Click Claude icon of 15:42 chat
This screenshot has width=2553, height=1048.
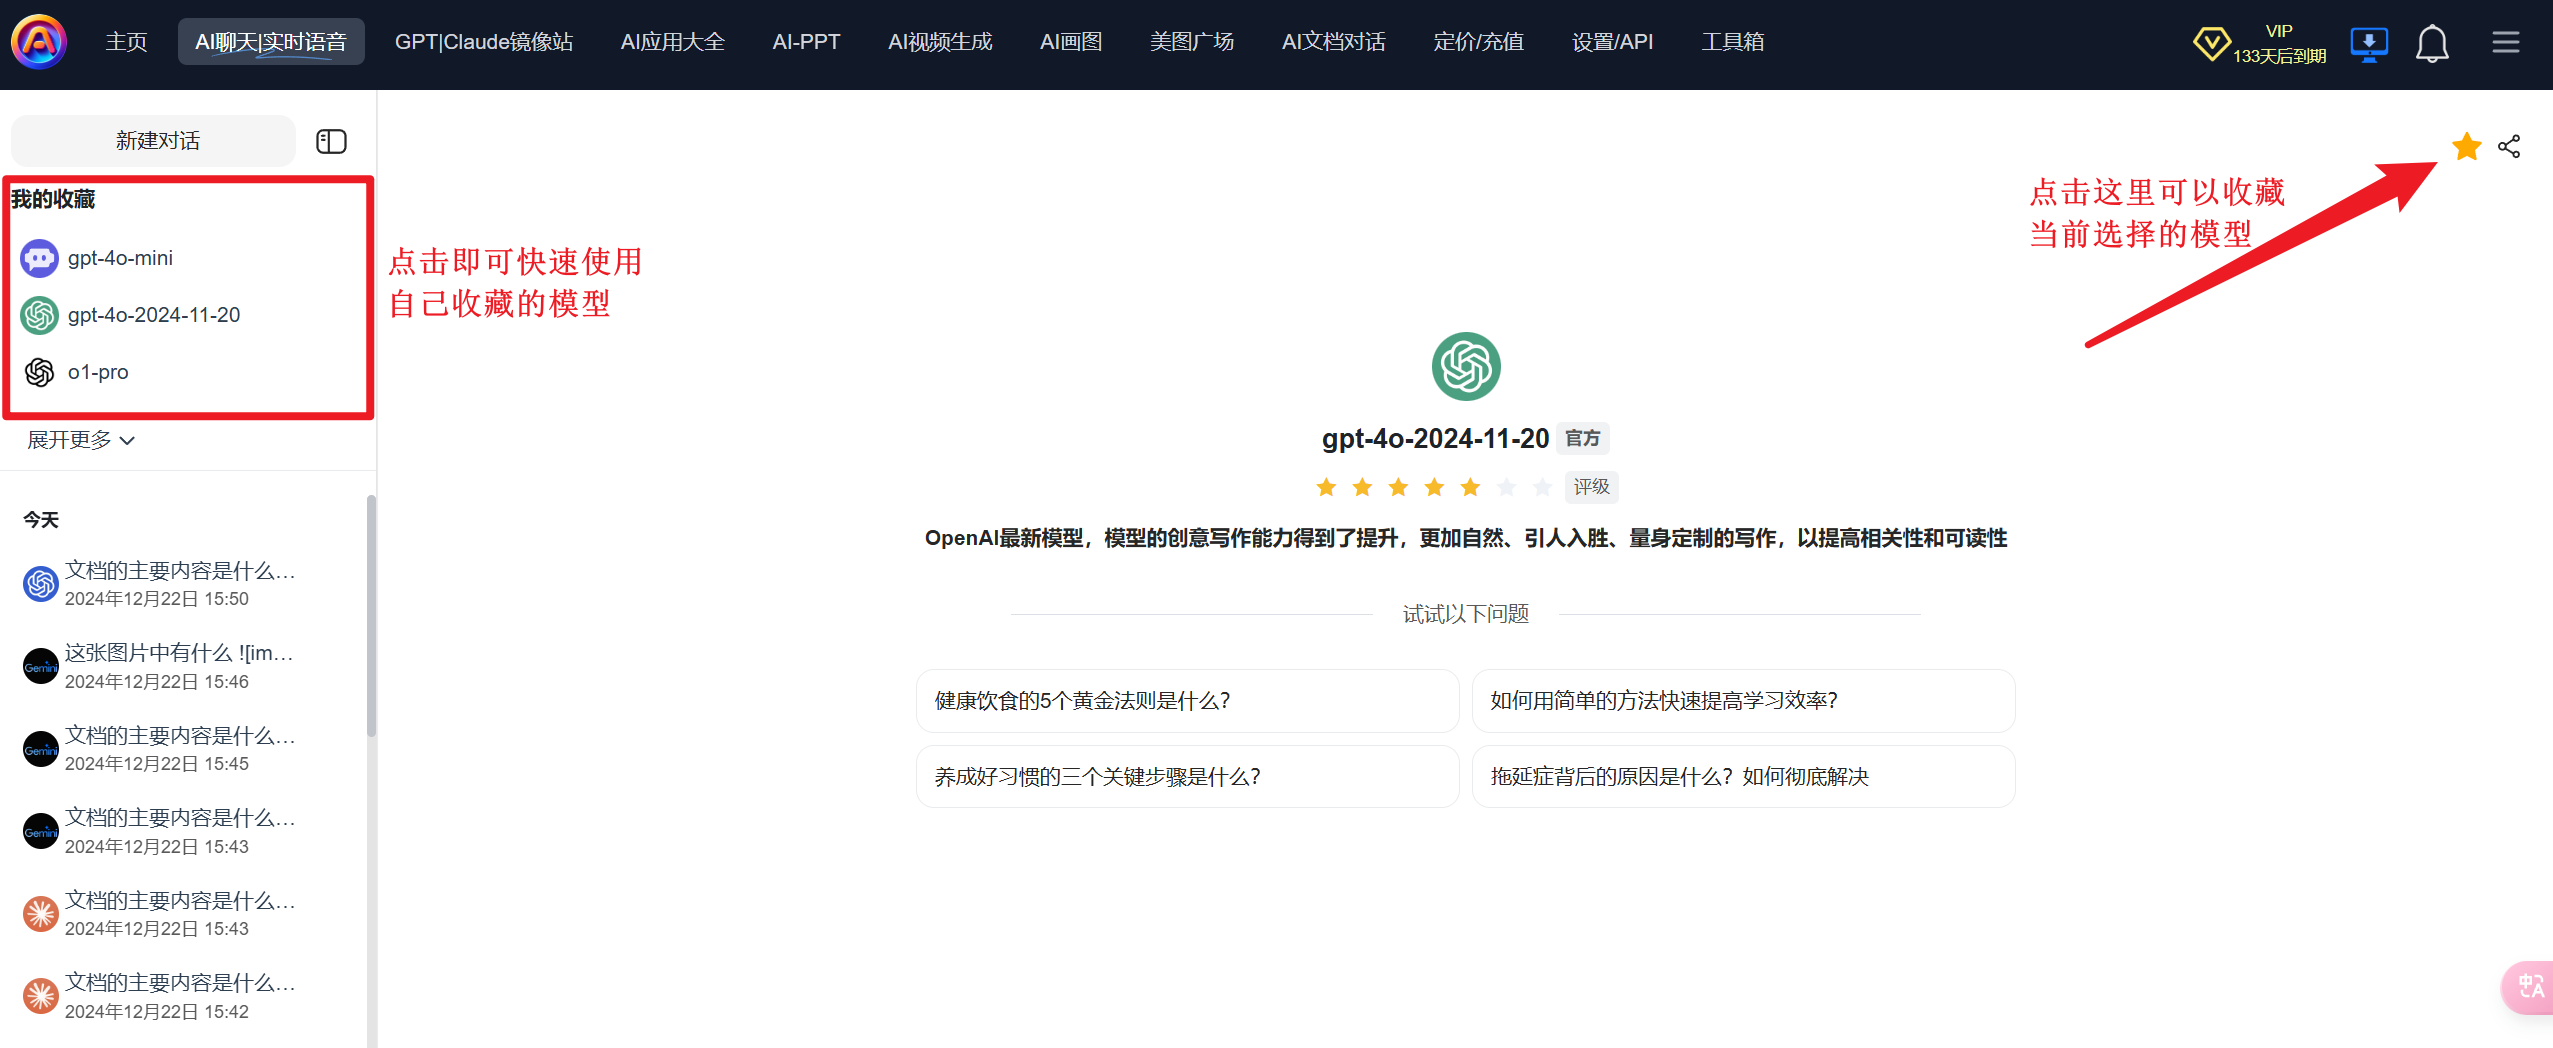(x=41, y=996)
